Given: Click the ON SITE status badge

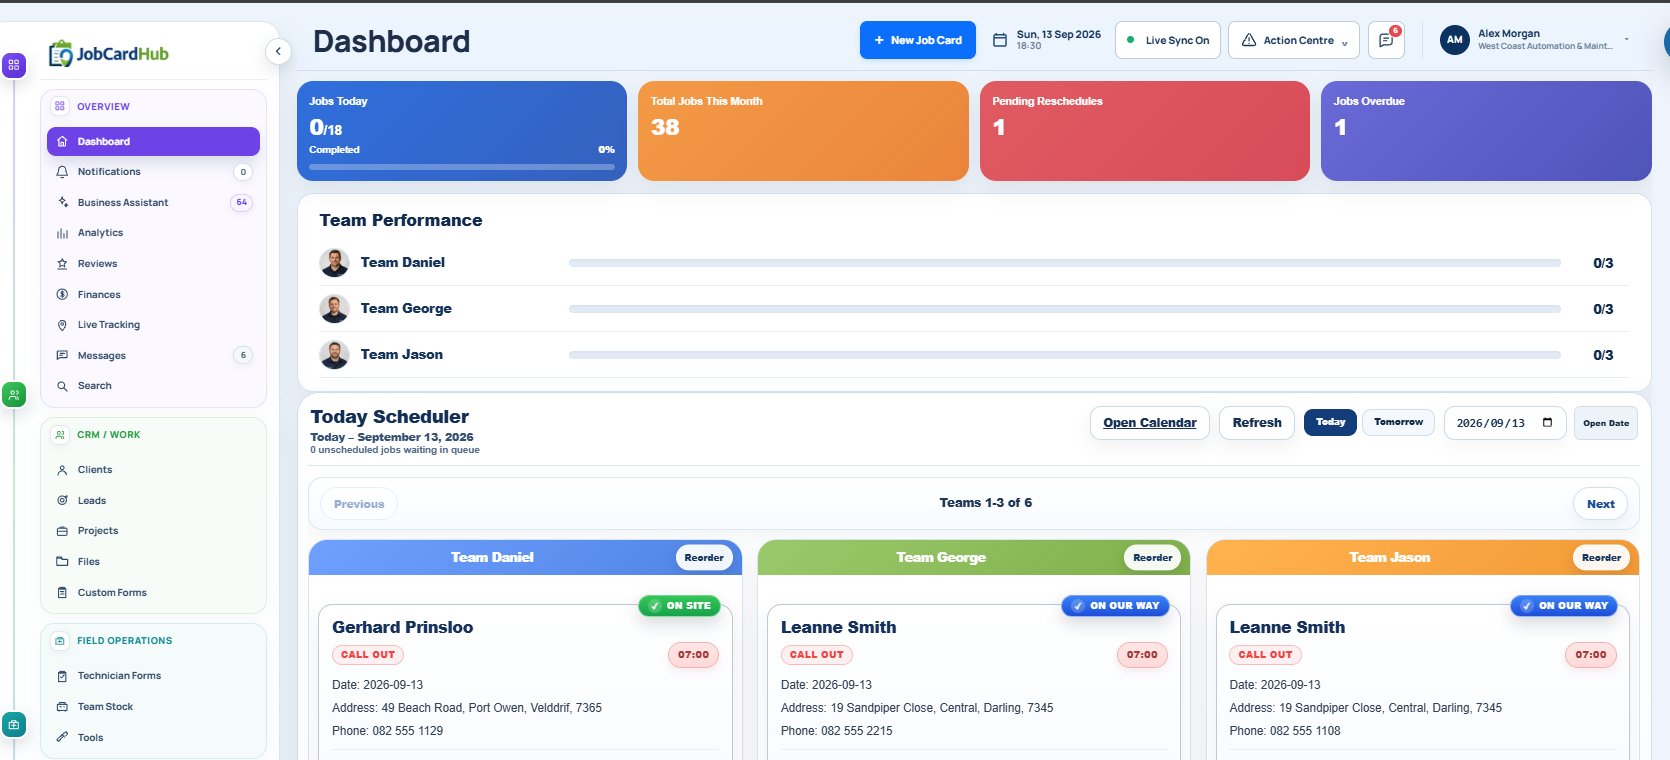Looking at the screenshot, I should (680, 606).
